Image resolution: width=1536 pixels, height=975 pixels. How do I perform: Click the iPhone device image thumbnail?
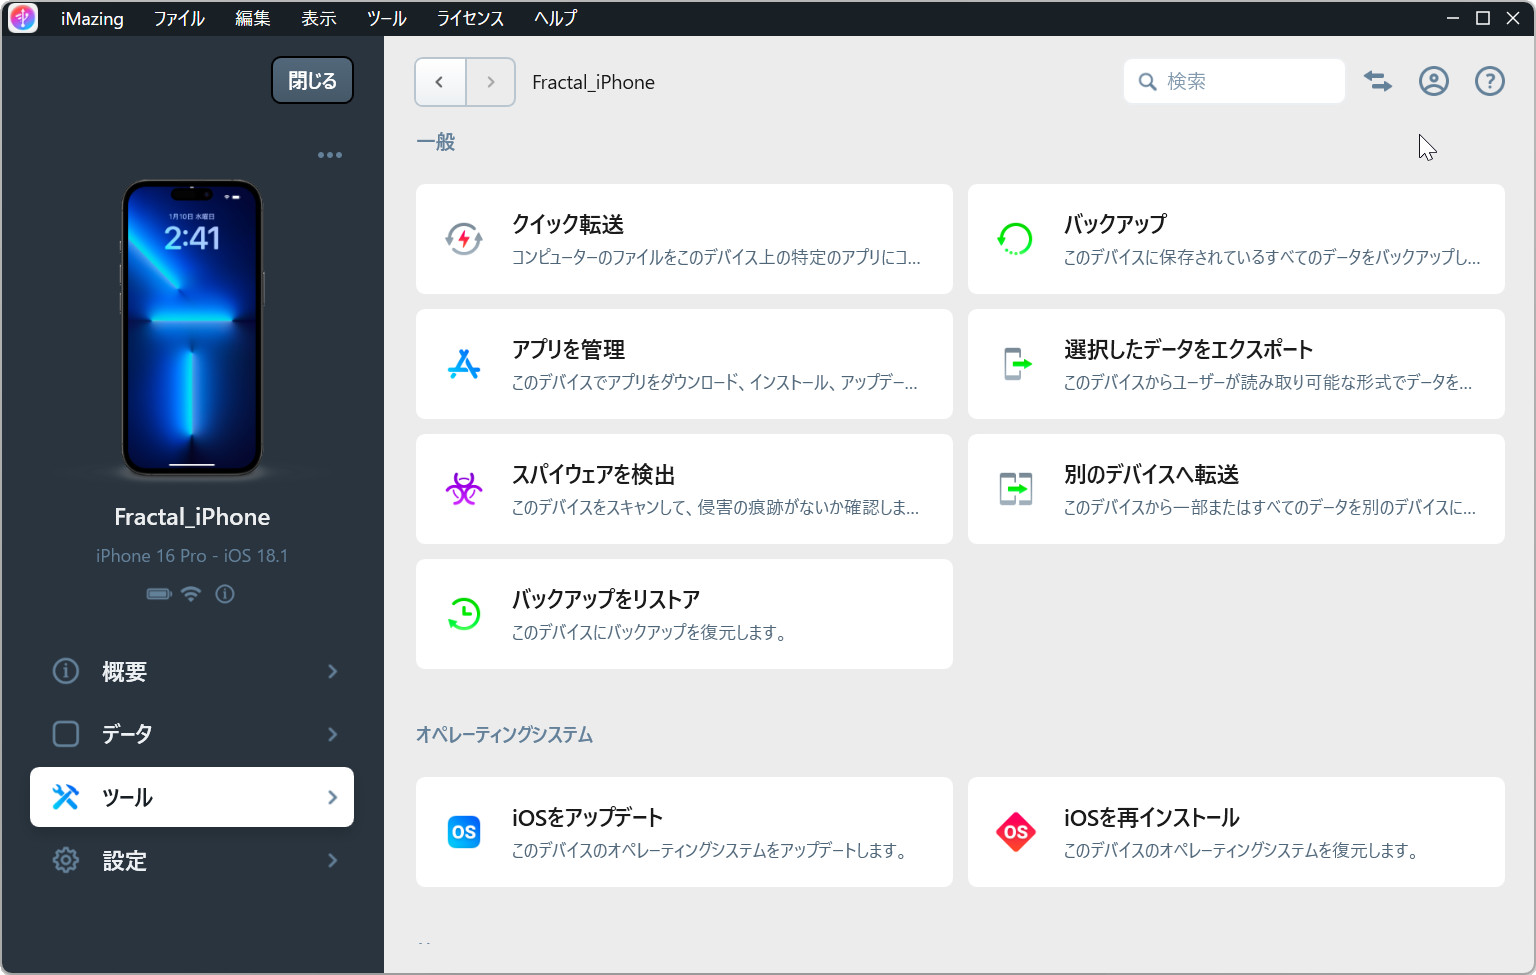coord(192,328)
